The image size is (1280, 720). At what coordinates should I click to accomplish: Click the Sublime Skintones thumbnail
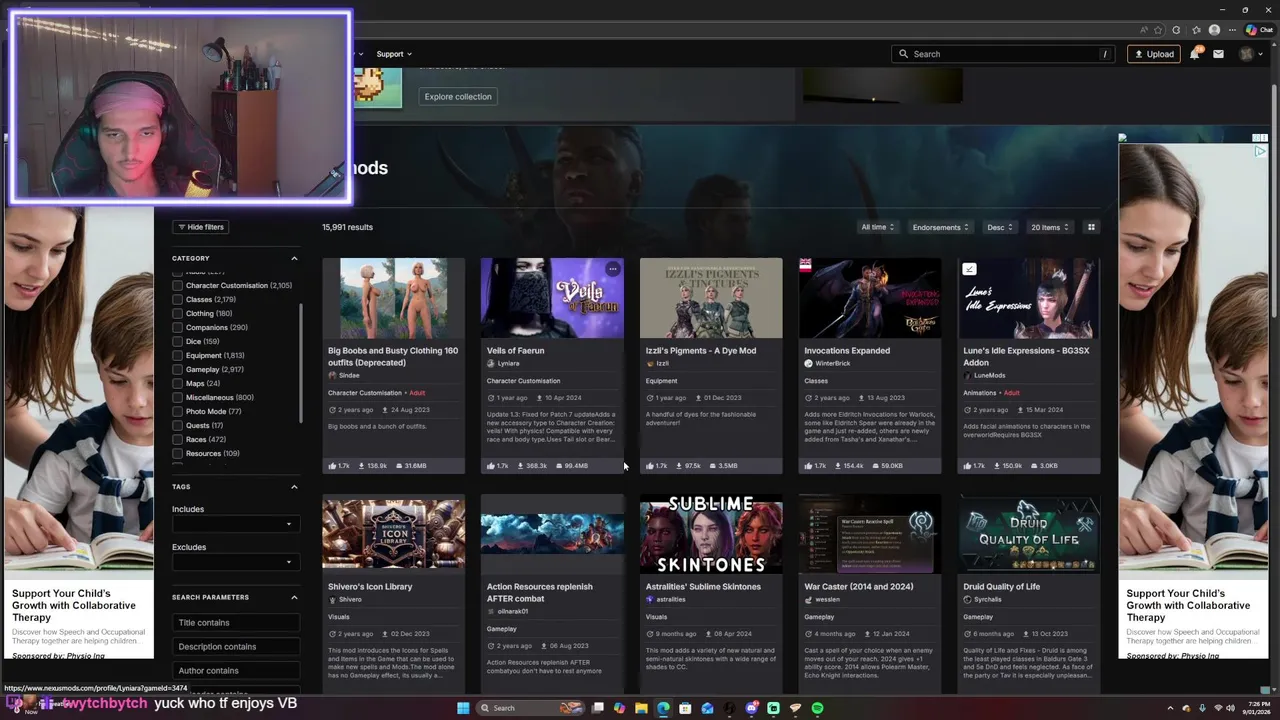point(711,534)
